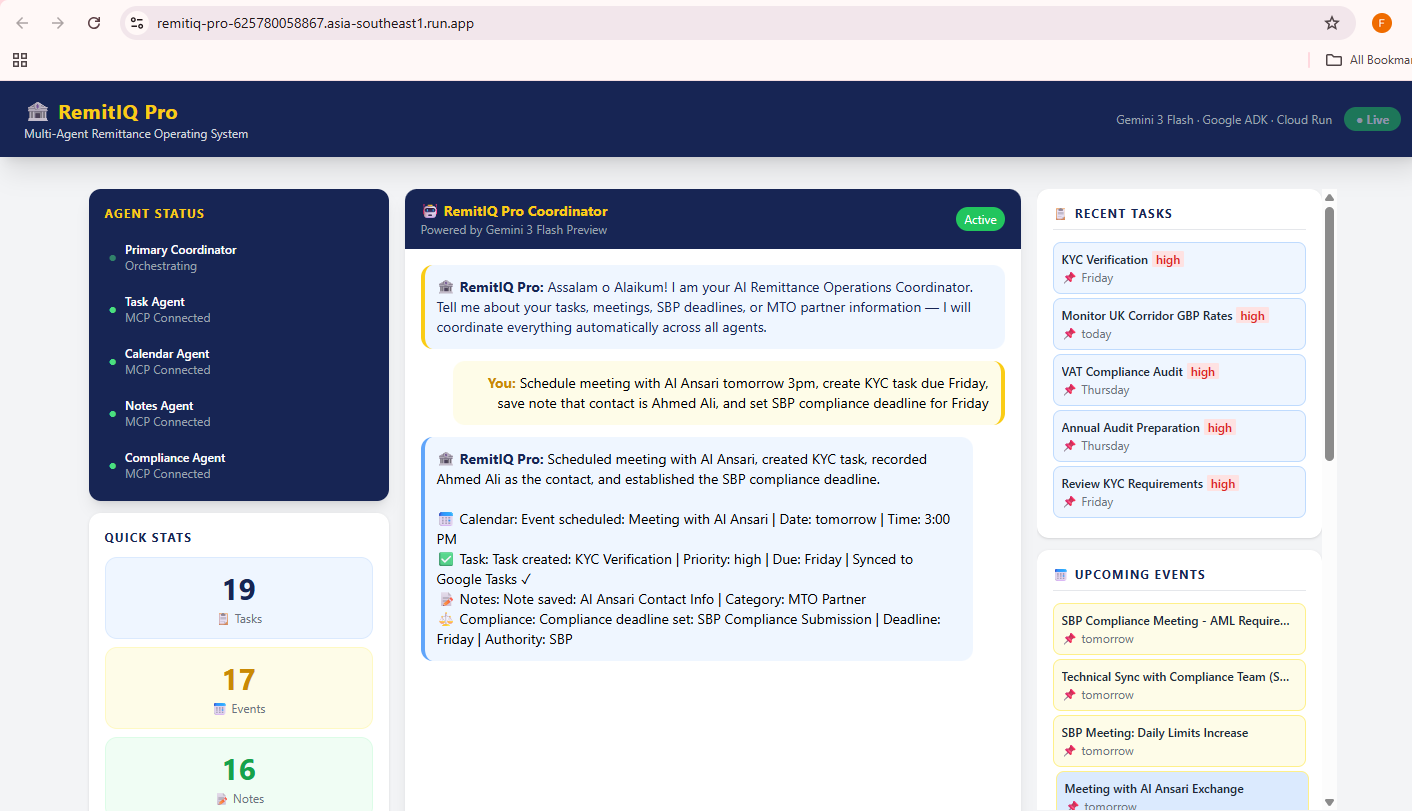Bookmark this page with the star icon
The width and height of the screenshot is (1412, 811).
pos(1332,23)
